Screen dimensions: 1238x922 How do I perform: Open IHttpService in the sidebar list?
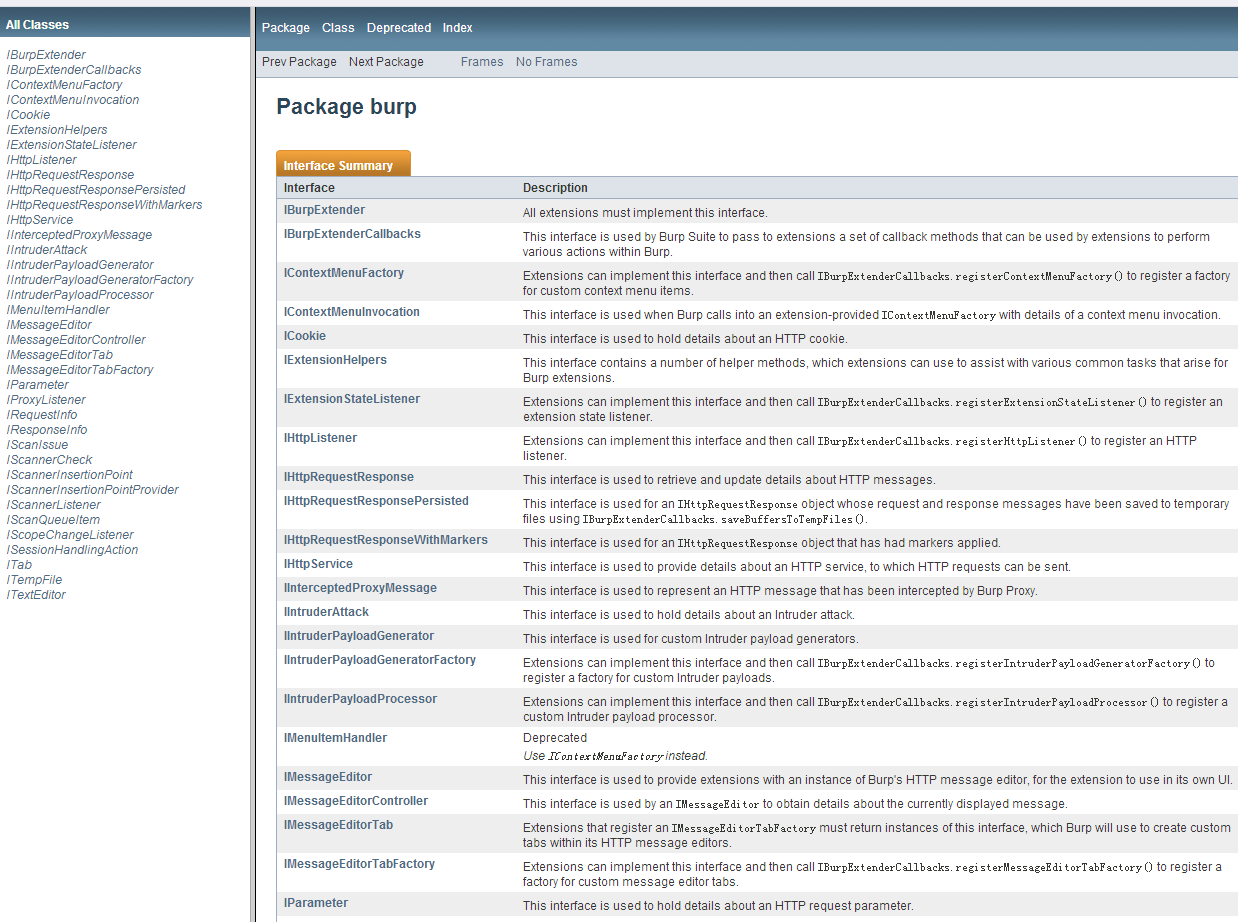click(x=40, y=220)
